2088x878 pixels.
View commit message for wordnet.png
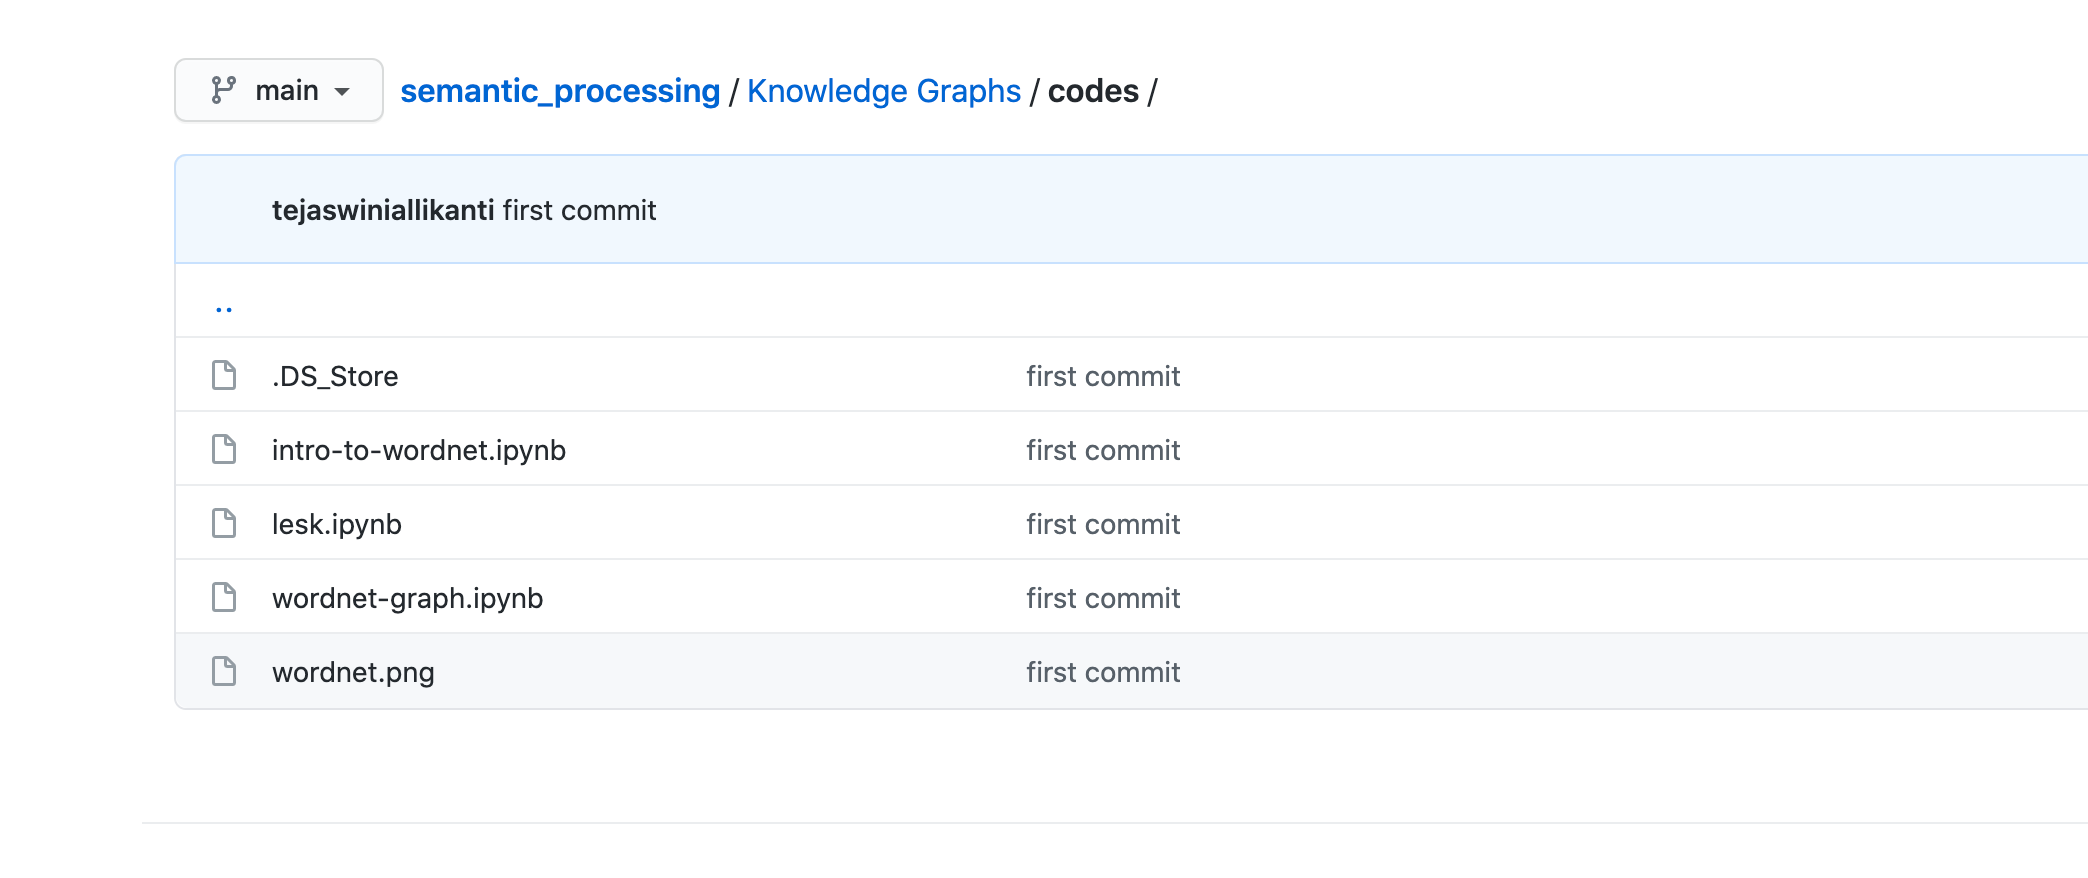coord(1103,672)
